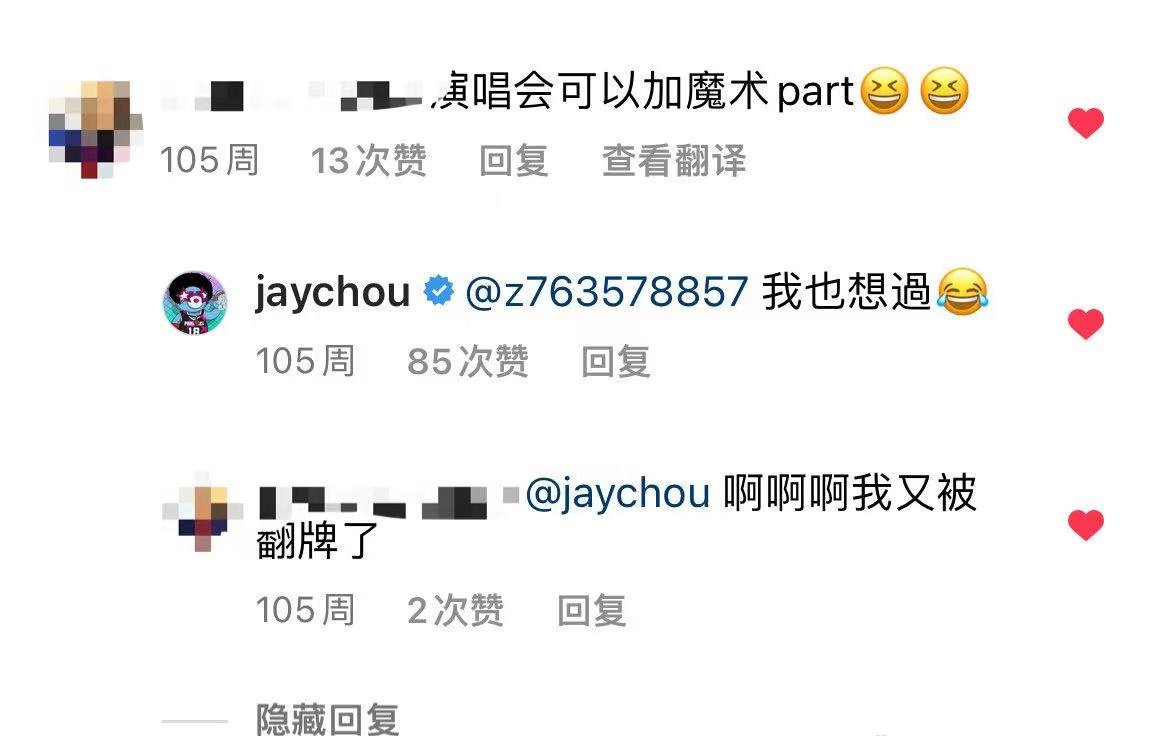This screenshot has width=1170, height=736.
Task: Open jaychou's profile avatar
Action: [x=195, y=302]
